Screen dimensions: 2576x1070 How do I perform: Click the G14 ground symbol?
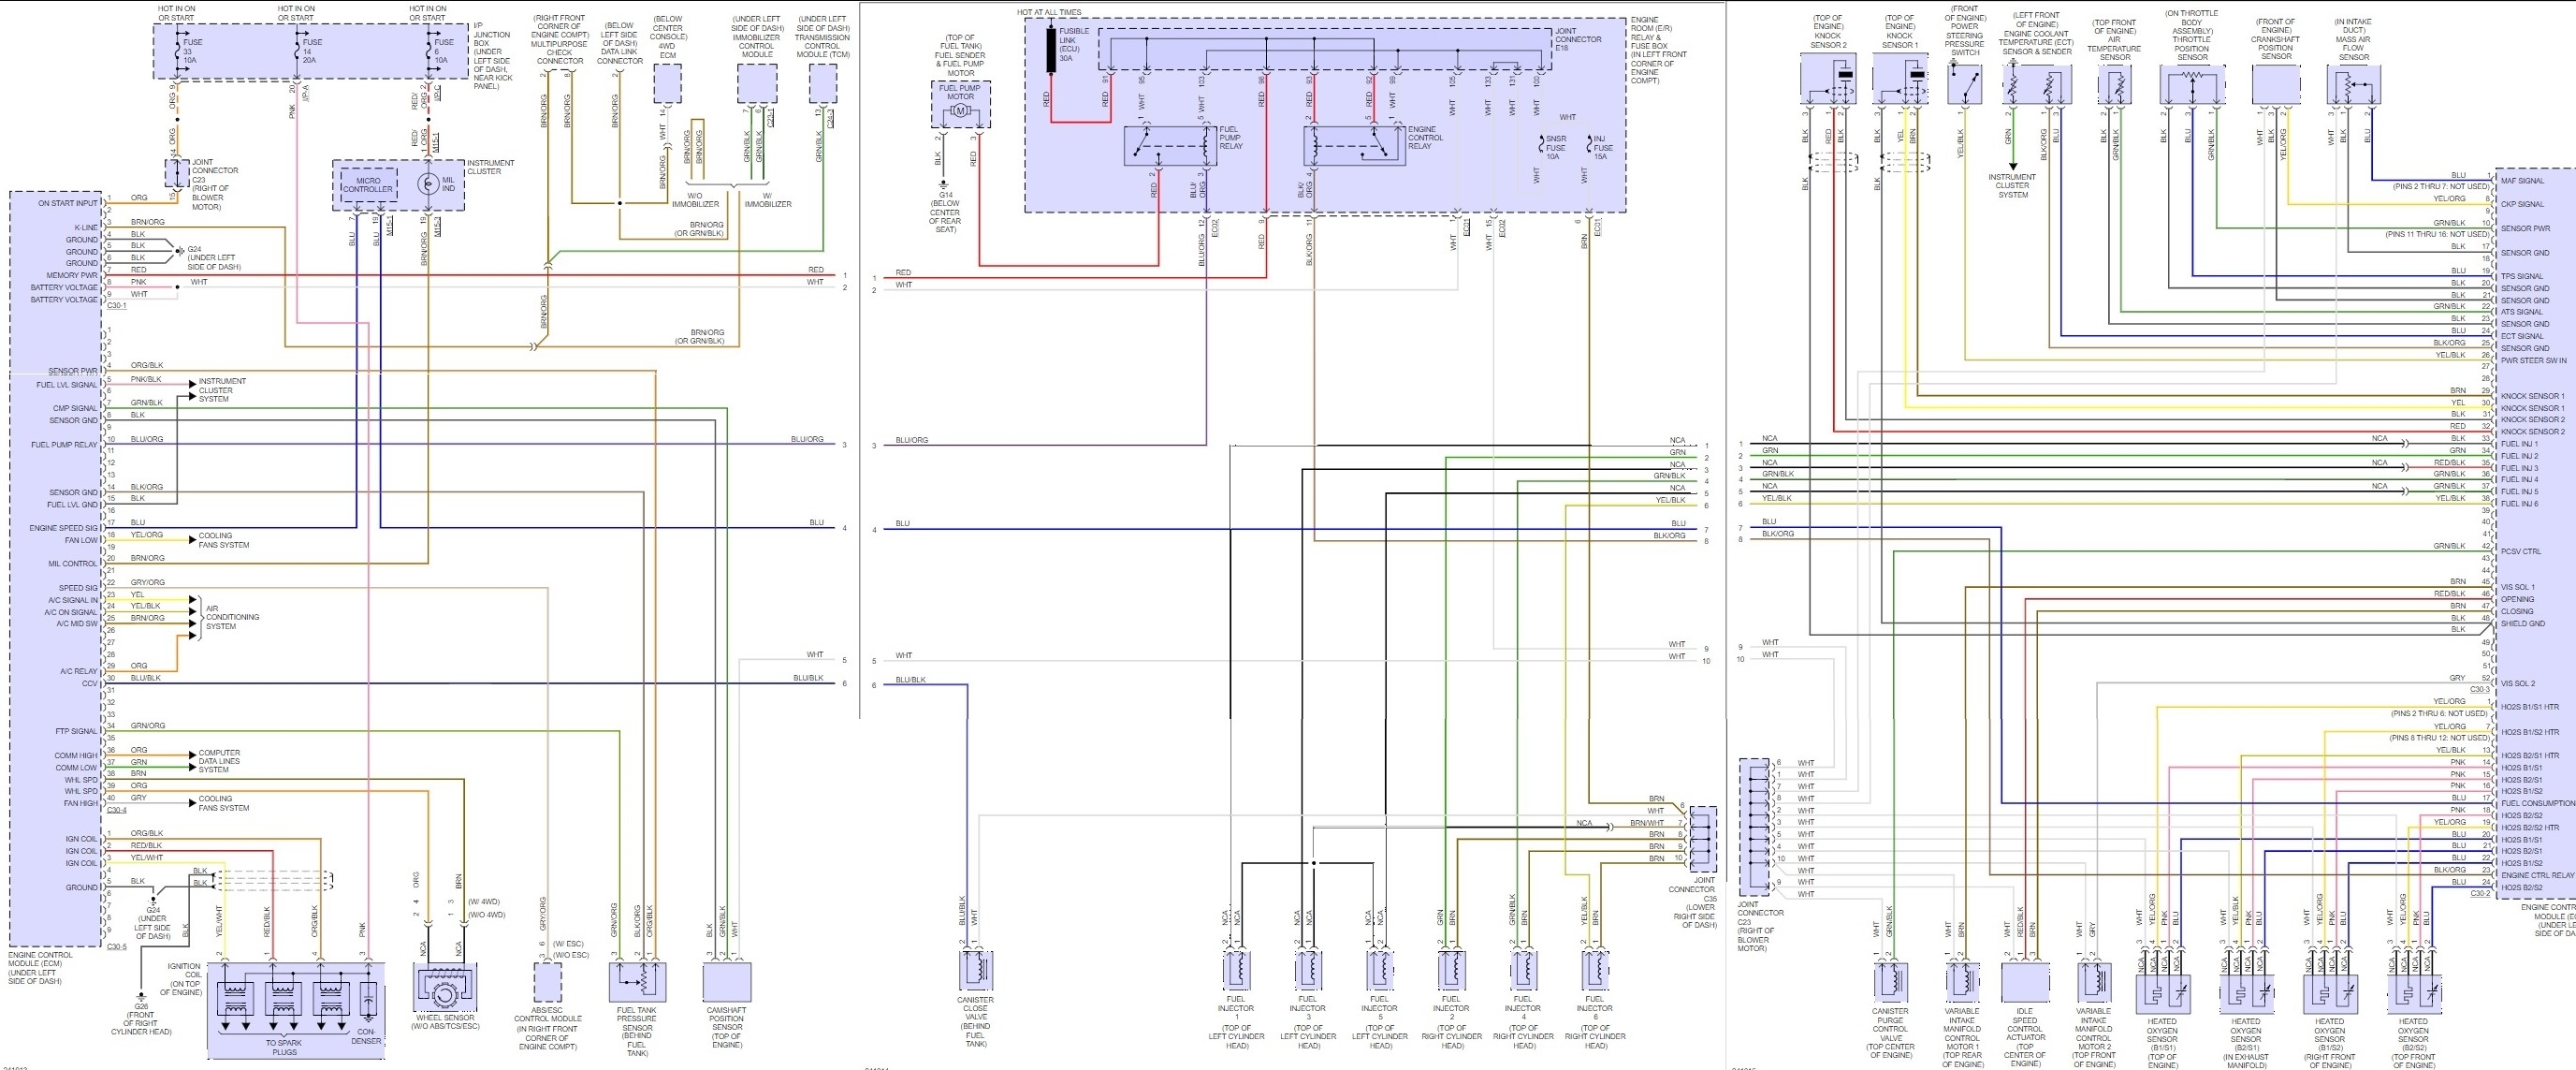(944, 185)
